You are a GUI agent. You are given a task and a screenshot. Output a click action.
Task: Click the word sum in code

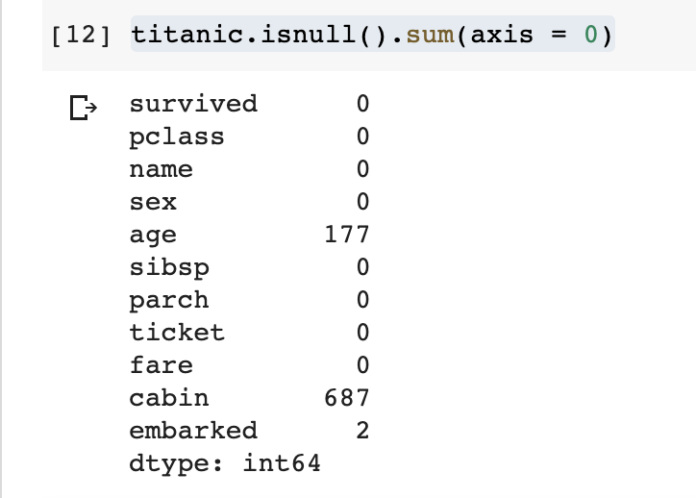coord(430,35)
